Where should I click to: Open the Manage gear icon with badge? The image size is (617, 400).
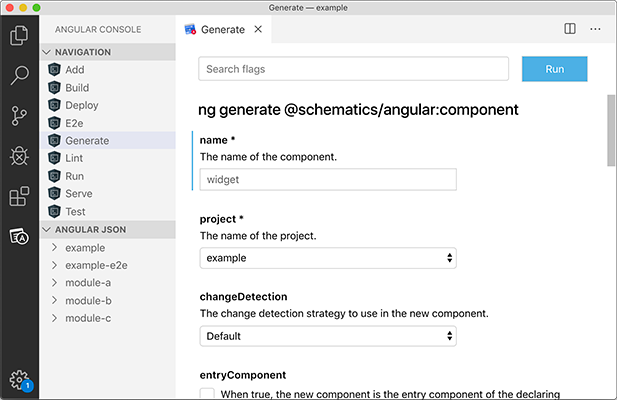[x=20, y=380]
